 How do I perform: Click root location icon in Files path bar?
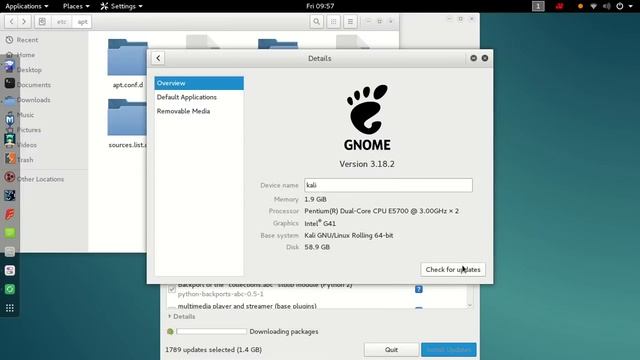(x=42, y=22)
